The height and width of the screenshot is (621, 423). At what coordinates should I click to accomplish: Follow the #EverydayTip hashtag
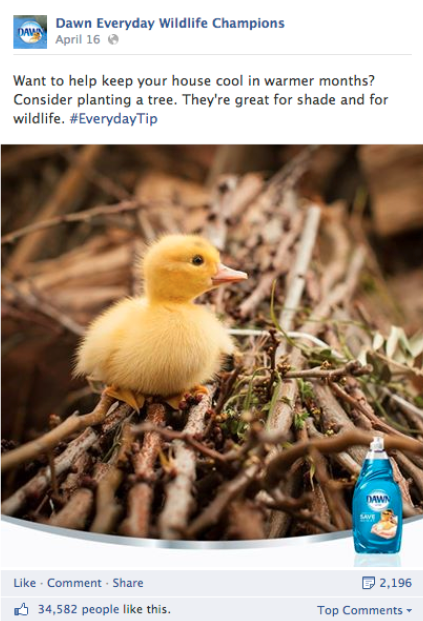(x=114, y=118)
